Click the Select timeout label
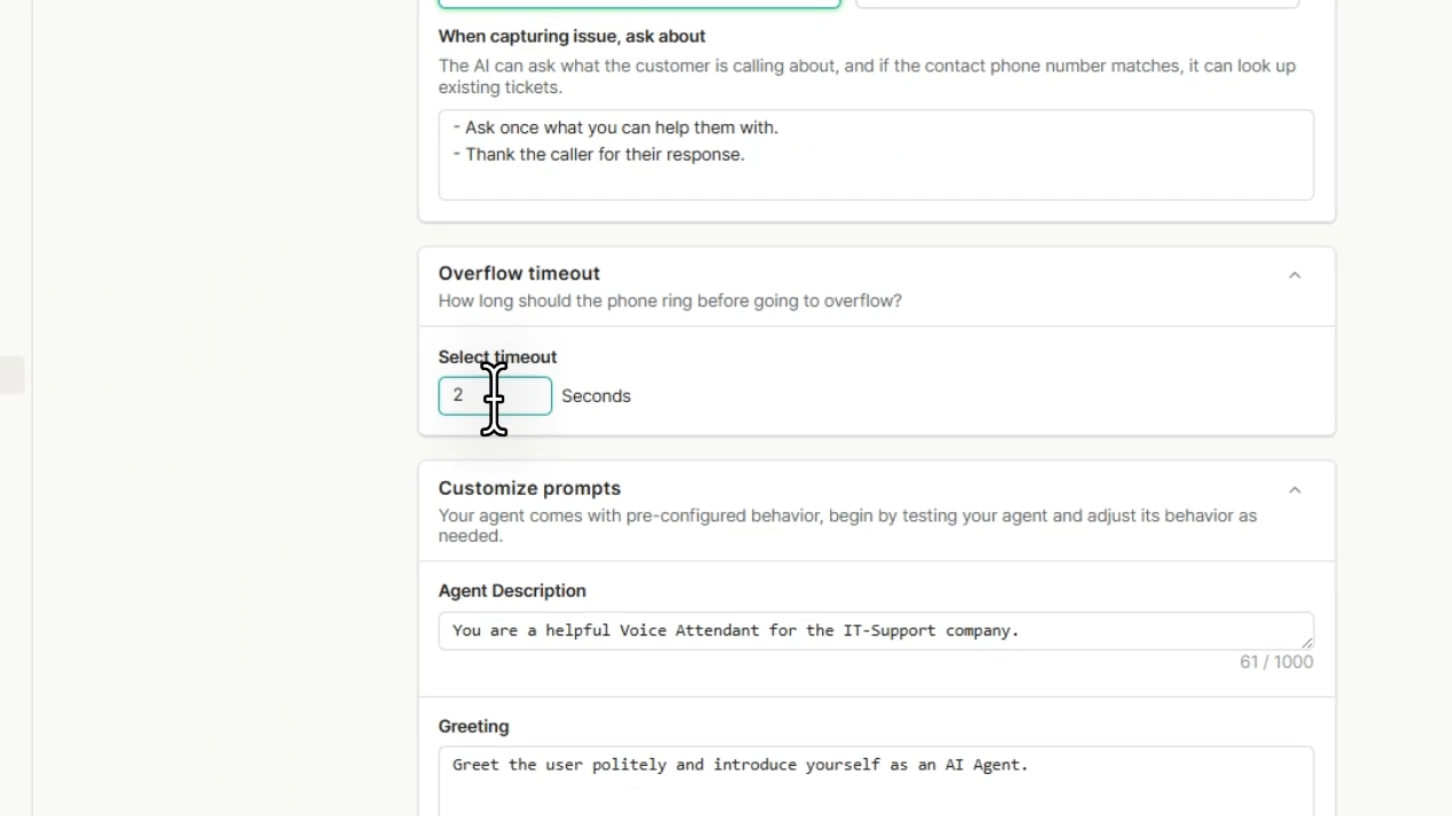Screen dimensions: 1452x816 tap(497, 357)
